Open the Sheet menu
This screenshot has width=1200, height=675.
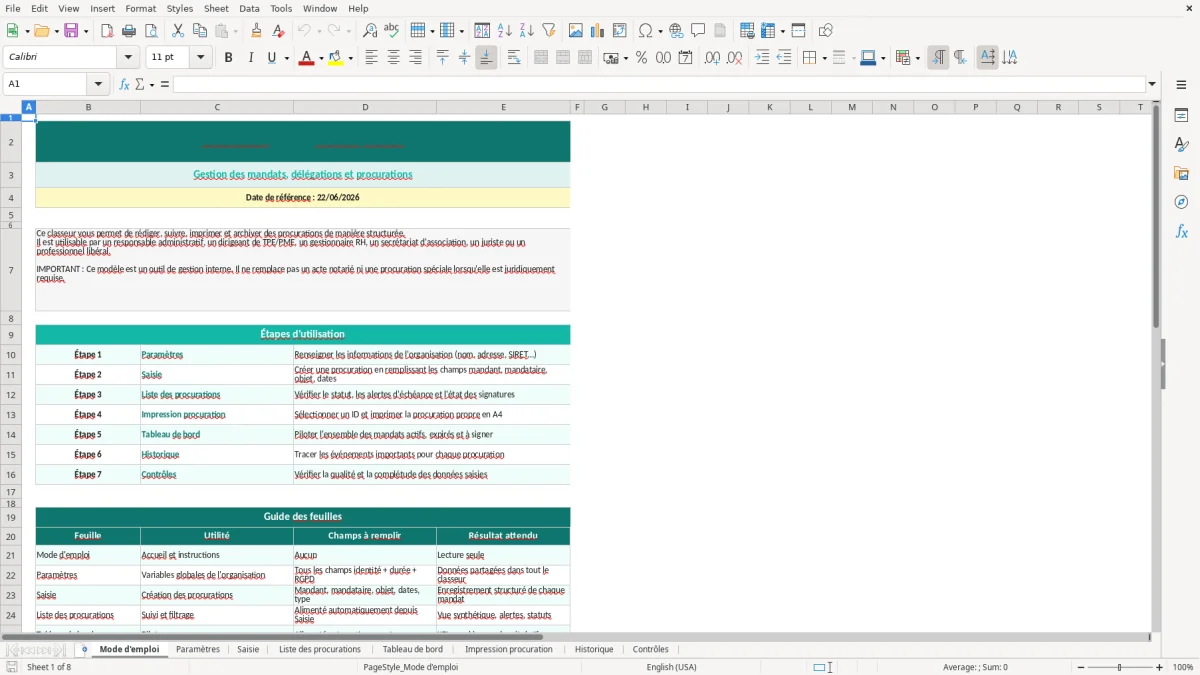coord(216,8)
